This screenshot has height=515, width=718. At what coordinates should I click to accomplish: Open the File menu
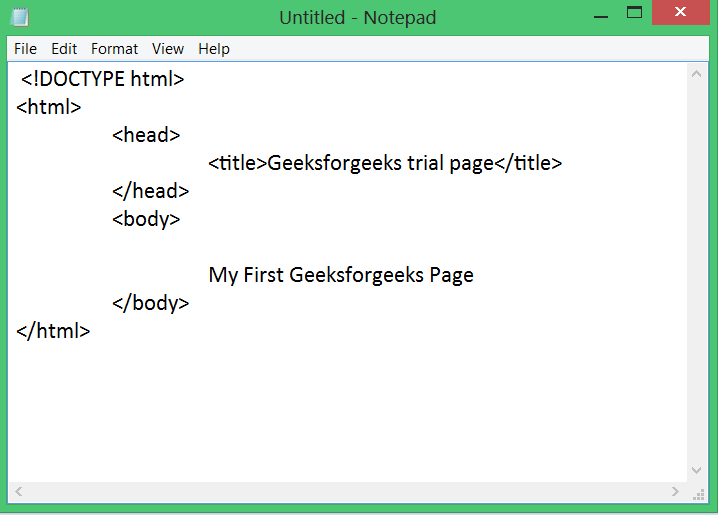pyautogui.click(x=25, y=49)
